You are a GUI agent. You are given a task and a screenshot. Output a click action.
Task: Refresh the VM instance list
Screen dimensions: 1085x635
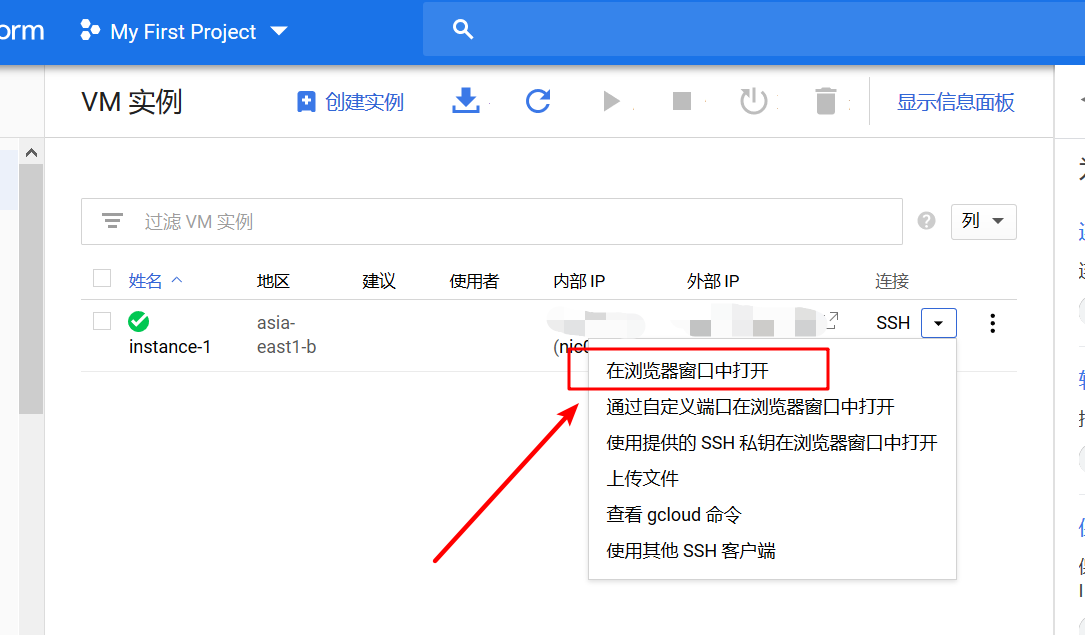click(x=539, y=100)
